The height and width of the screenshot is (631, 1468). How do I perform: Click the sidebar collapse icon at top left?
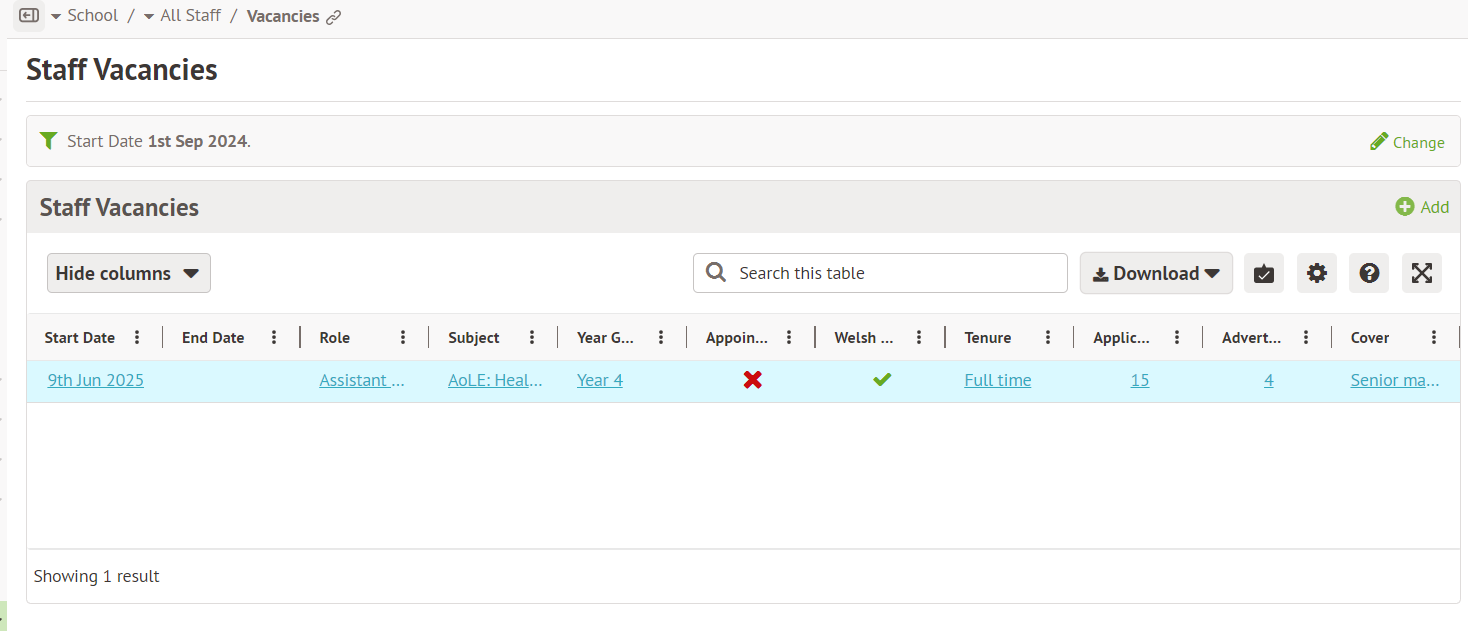click(x=29, y=16)
